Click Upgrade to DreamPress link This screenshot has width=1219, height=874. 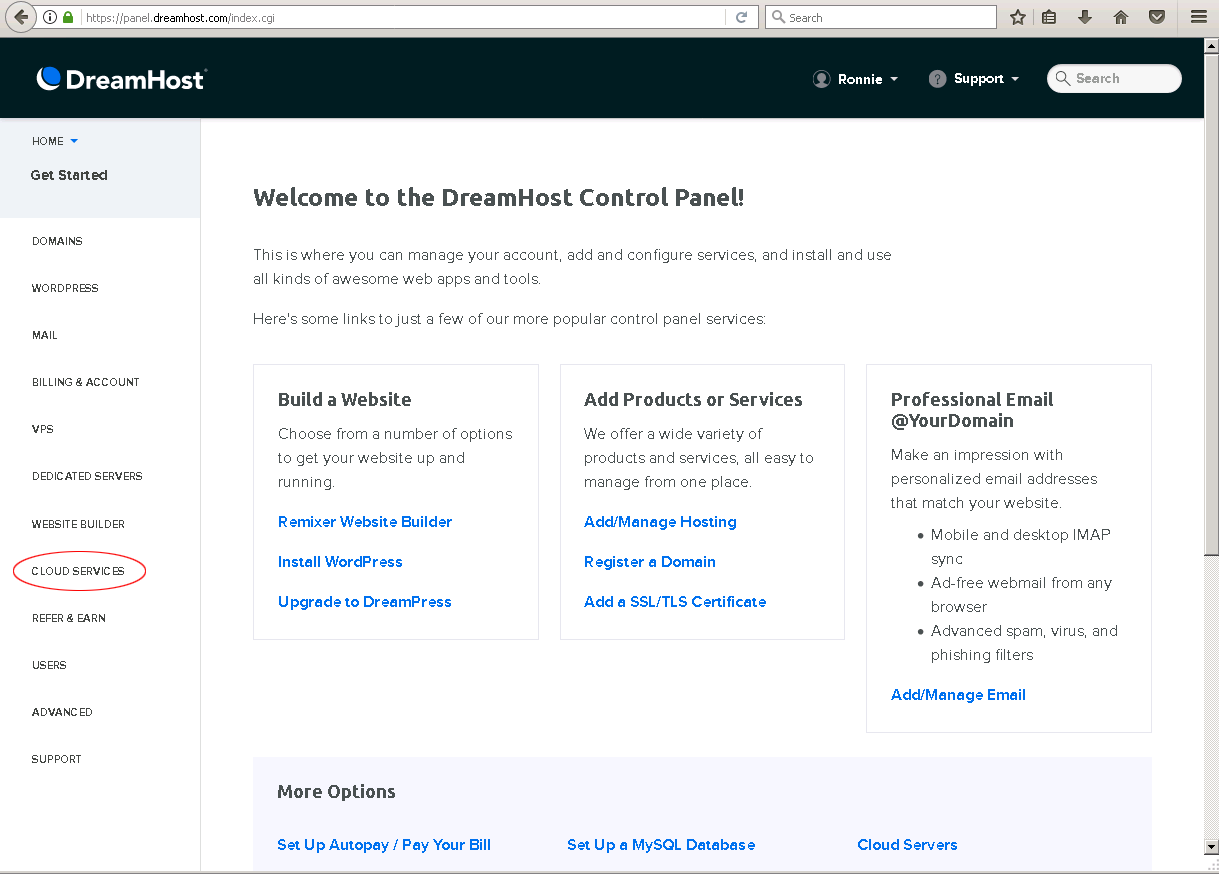point(365,602)
